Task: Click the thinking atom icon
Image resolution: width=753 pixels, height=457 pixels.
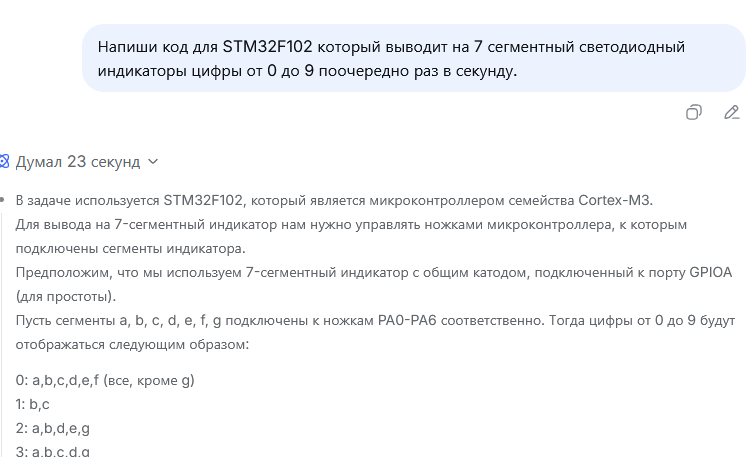Action: 4,161
